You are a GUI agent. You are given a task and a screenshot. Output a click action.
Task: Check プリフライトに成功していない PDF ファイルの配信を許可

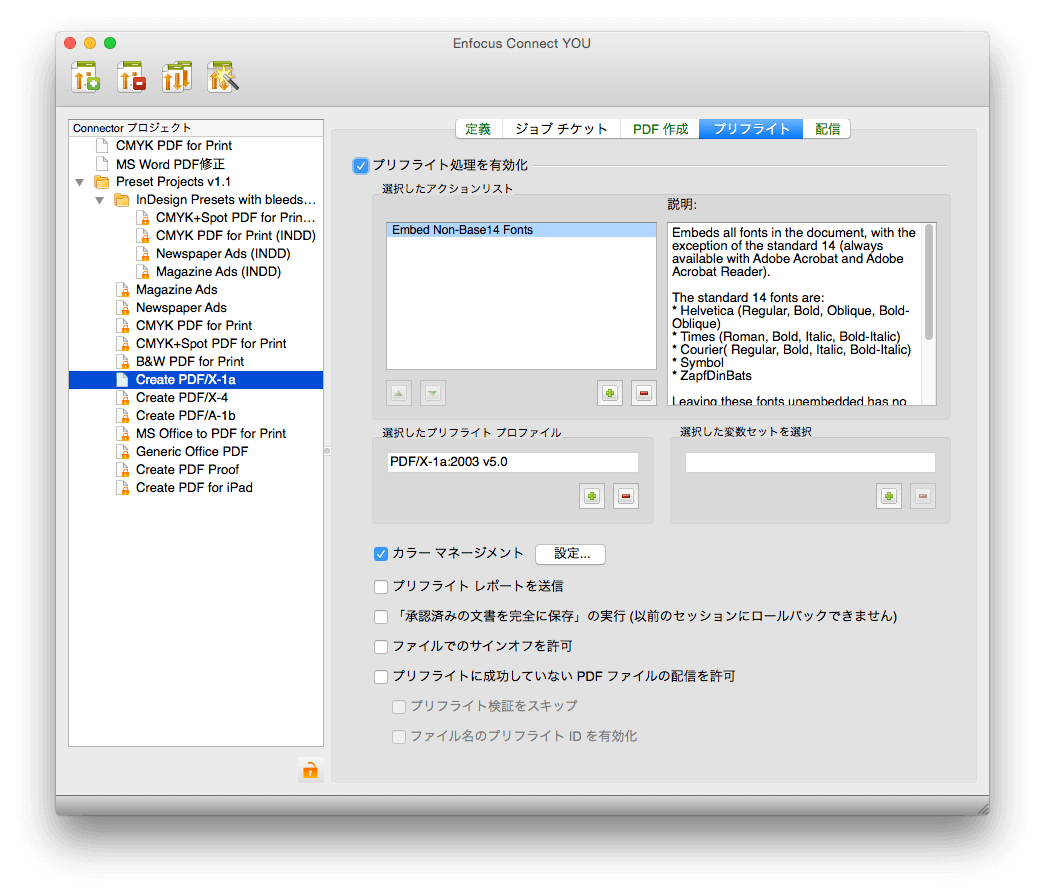point(381,676)
